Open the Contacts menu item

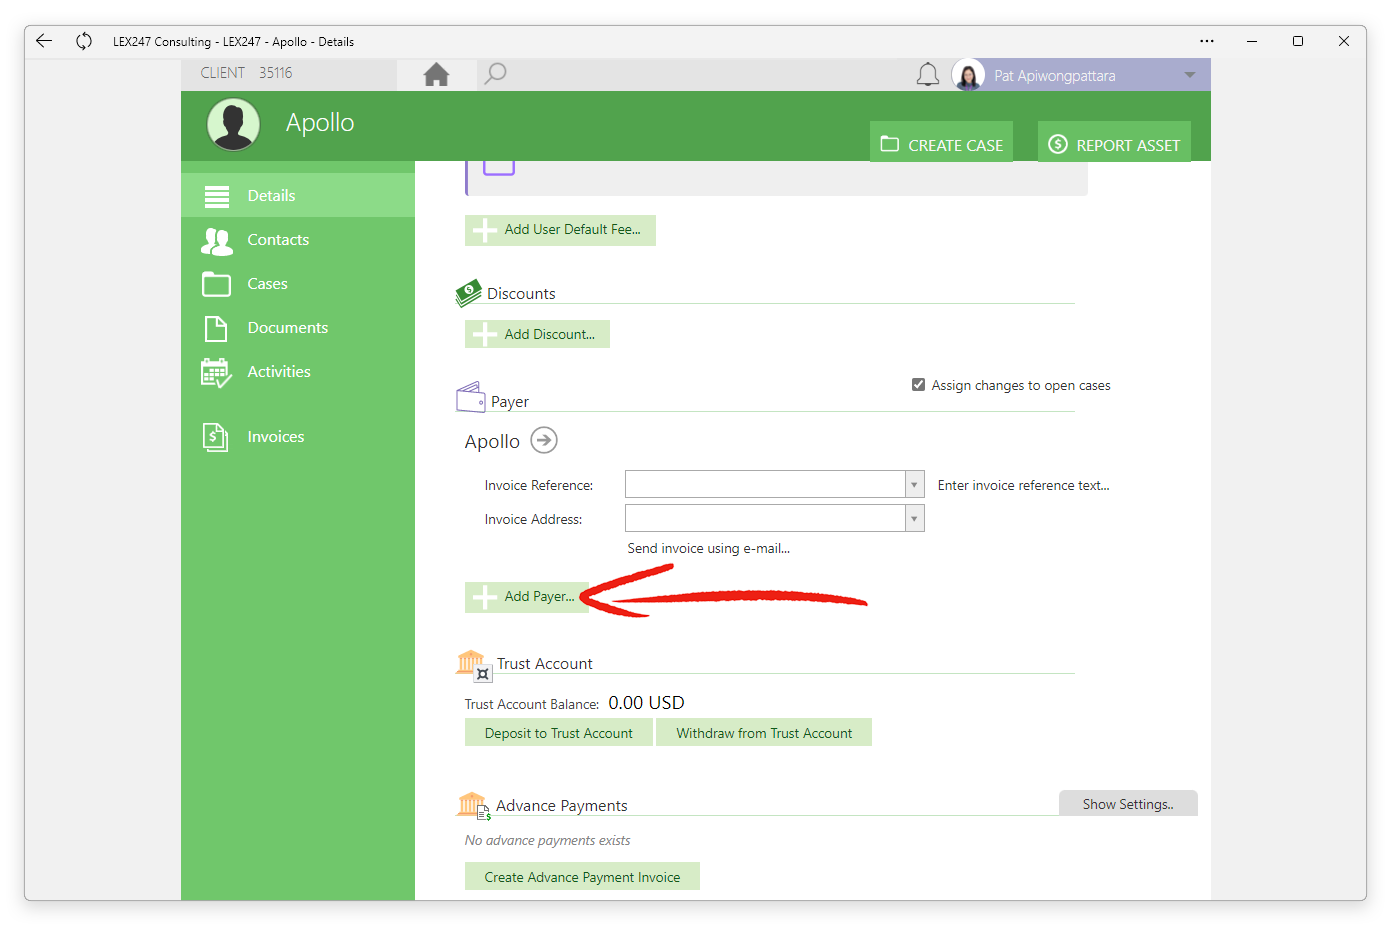(x=298, y=239)
